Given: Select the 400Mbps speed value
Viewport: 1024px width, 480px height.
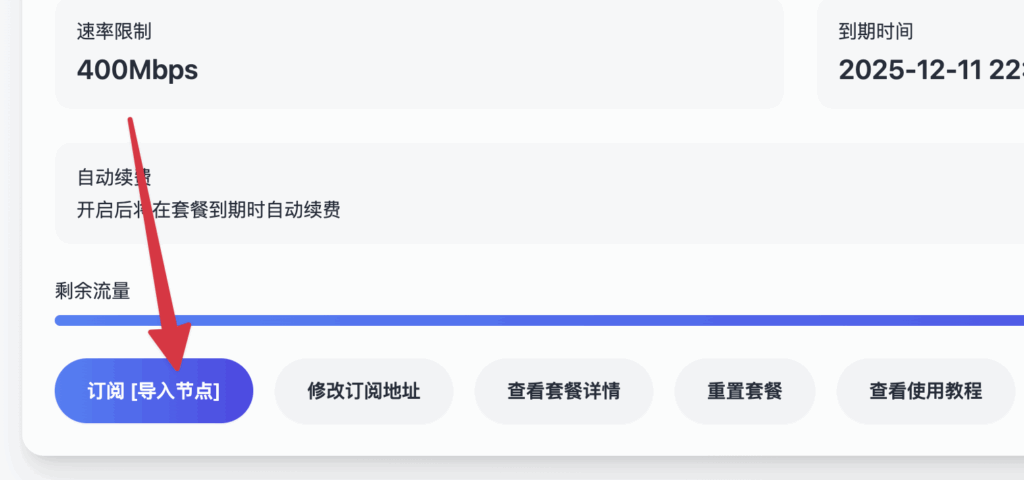Looking at the screenshot, I should point(137,70).
